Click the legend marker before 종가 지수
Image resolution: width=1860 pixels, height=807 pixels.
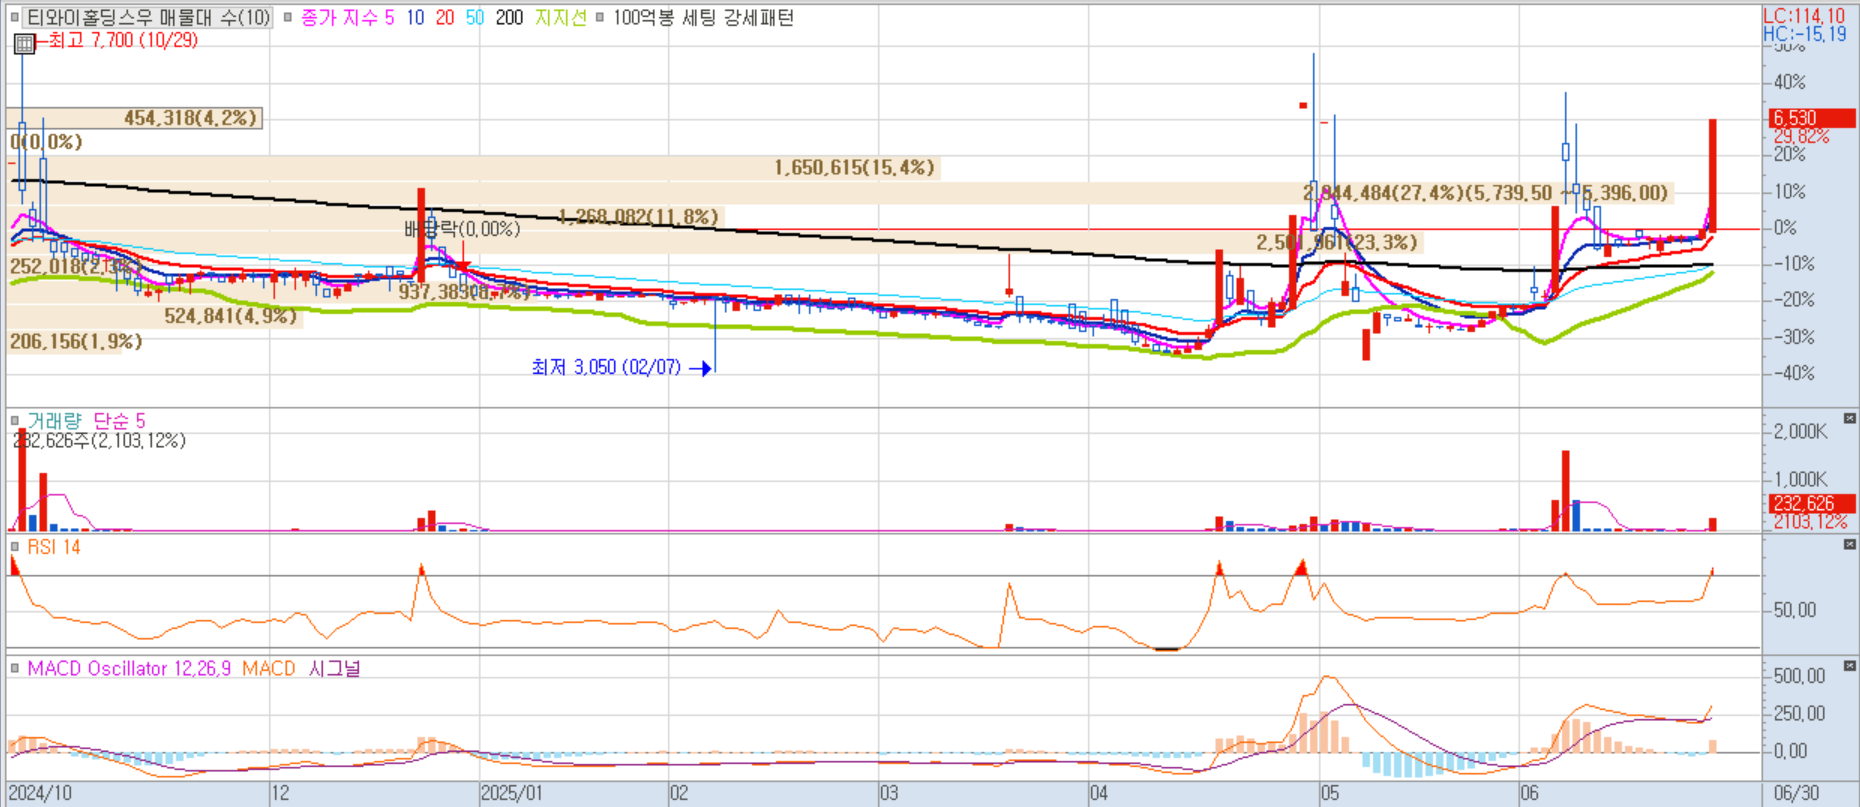[x=288, y=17]
